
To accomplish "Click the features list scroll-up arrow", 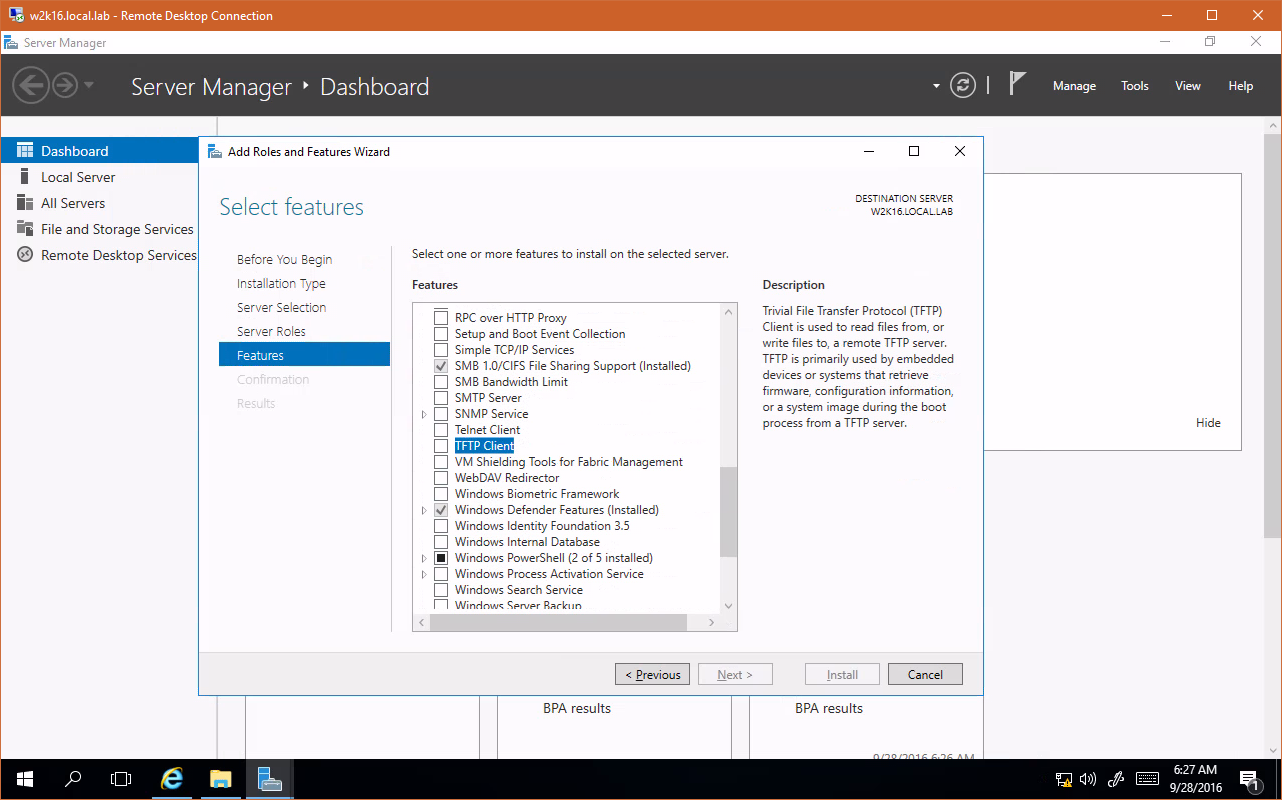I will 728,311.
